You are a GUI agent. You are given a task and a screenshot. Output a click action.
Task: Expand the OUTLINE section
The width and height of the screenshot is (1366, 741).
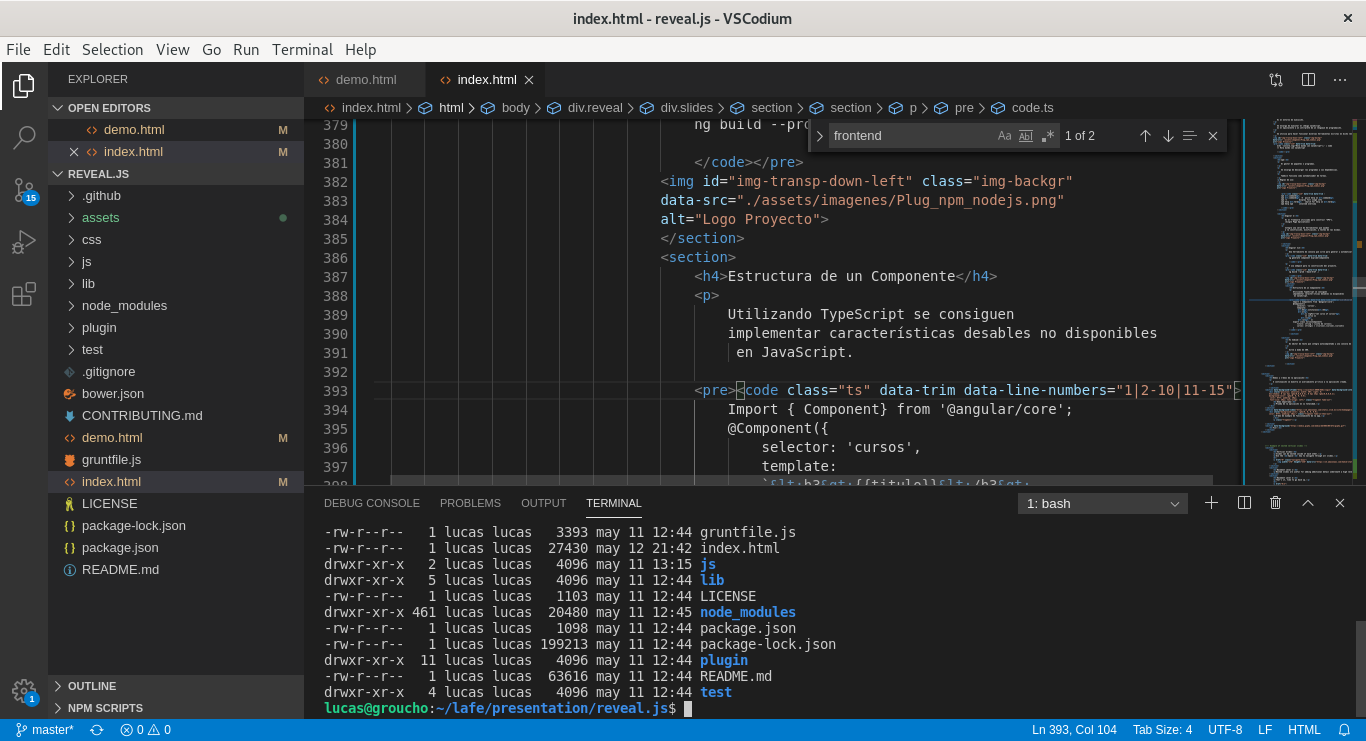point(92,686)
